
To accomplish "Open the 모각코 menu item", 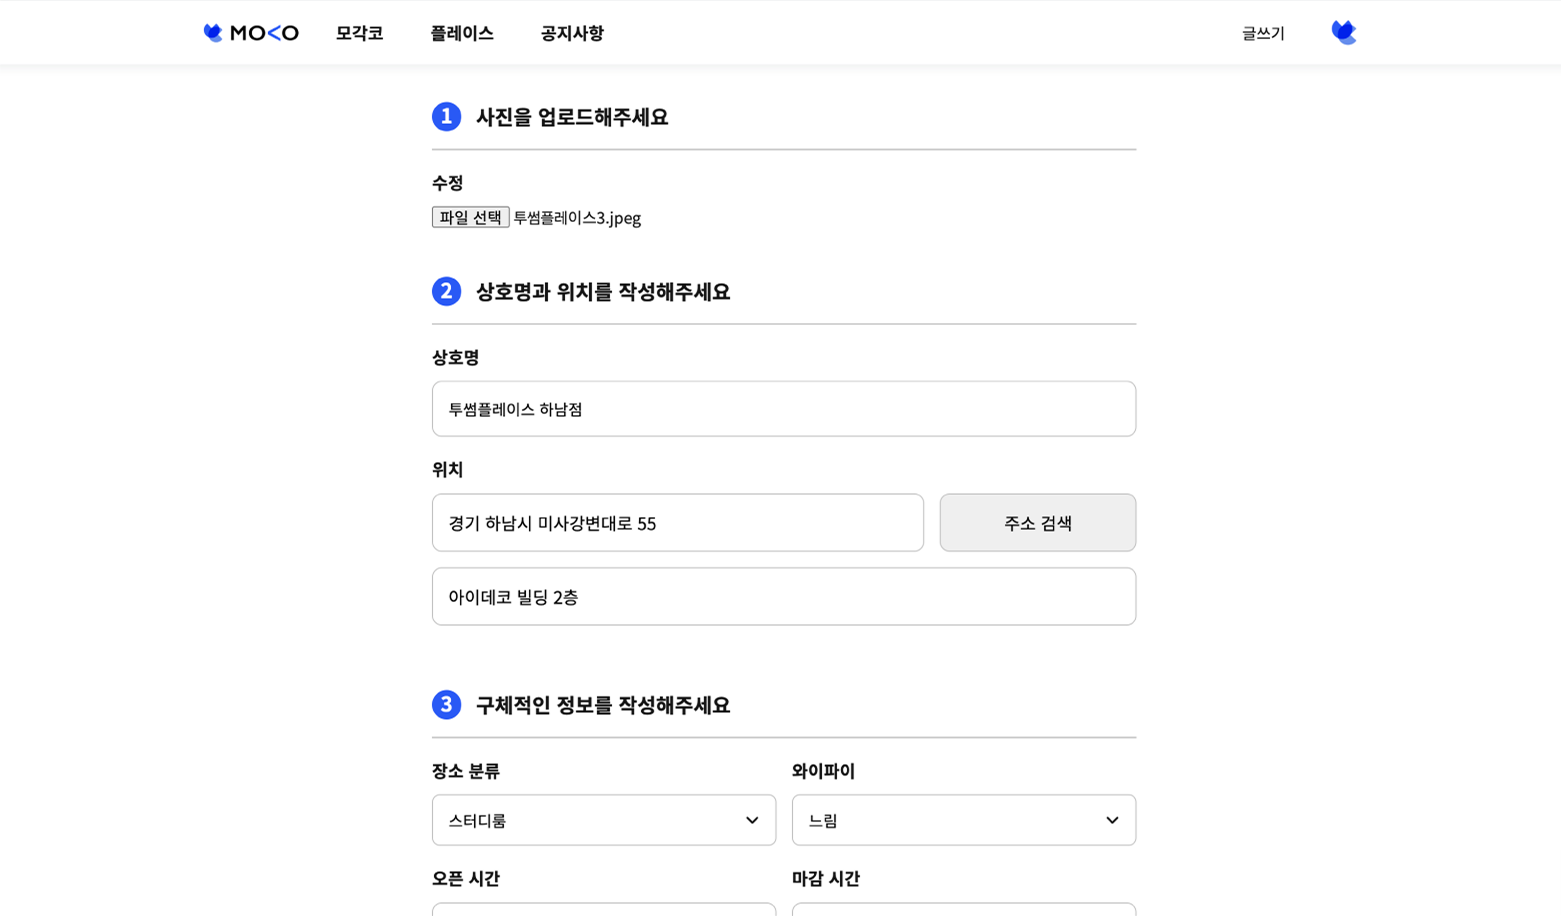I will pos(359,33).
